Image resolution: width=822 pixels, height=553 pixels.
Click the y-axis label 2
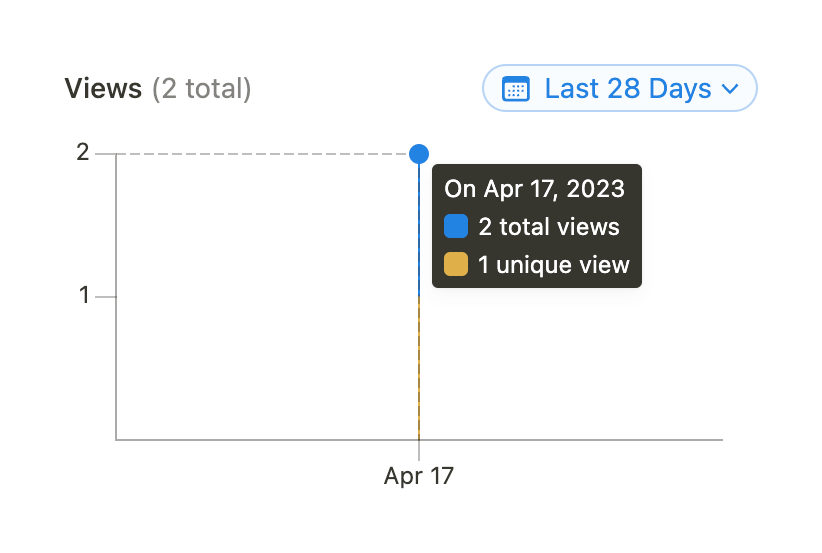(83, 153)
